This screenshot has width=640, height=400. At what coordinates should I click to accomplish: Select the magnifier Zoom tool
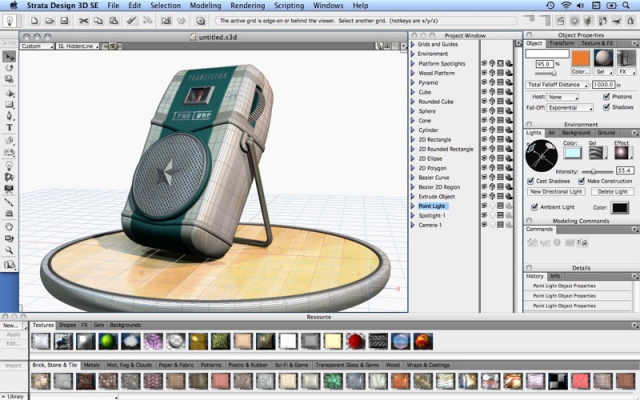tap(9, 250)
